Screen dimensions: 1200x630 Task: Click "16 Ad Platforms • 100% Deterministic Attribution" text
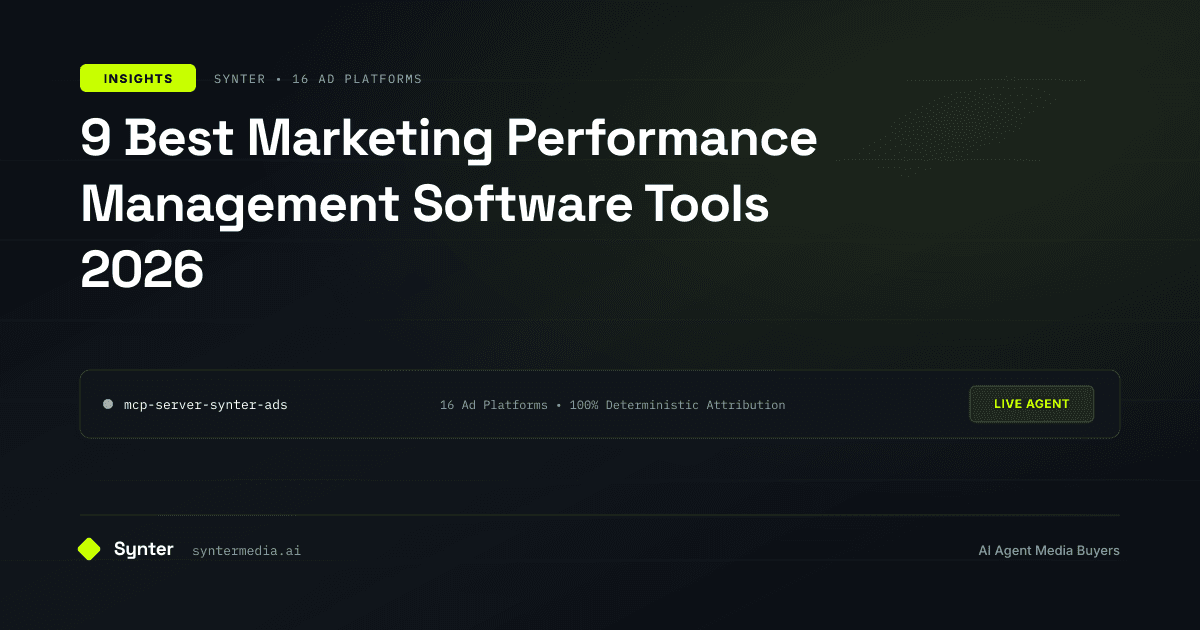612,405
